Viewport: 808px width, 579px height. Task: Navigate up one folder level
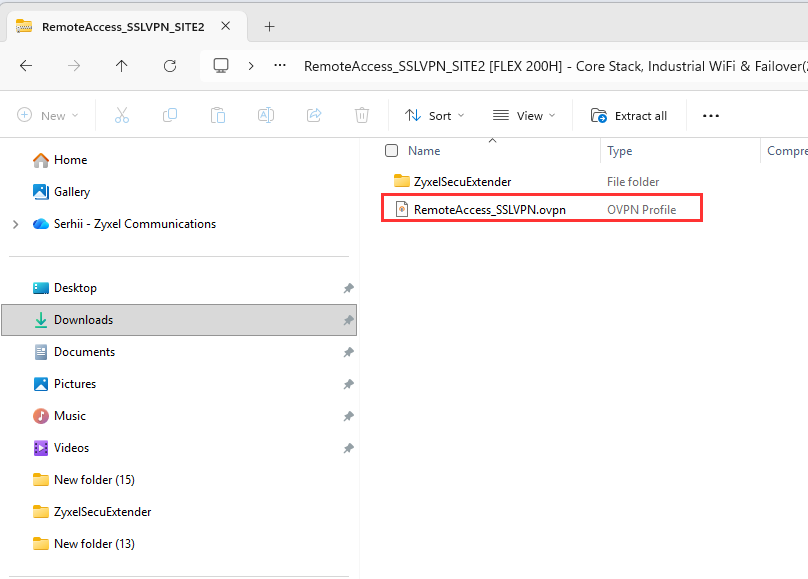click(122, 66)
